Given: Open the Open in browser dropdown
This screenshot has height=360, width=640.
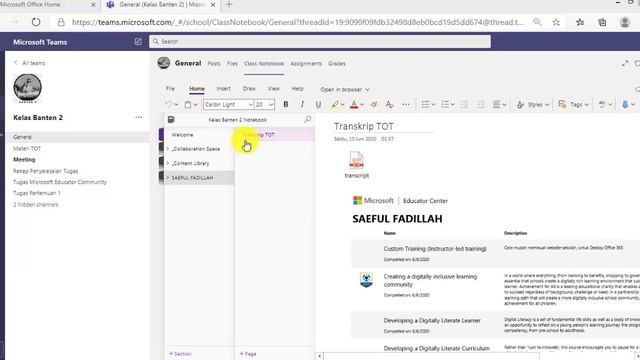Looking at the screenshot, I should pos(345,89).
